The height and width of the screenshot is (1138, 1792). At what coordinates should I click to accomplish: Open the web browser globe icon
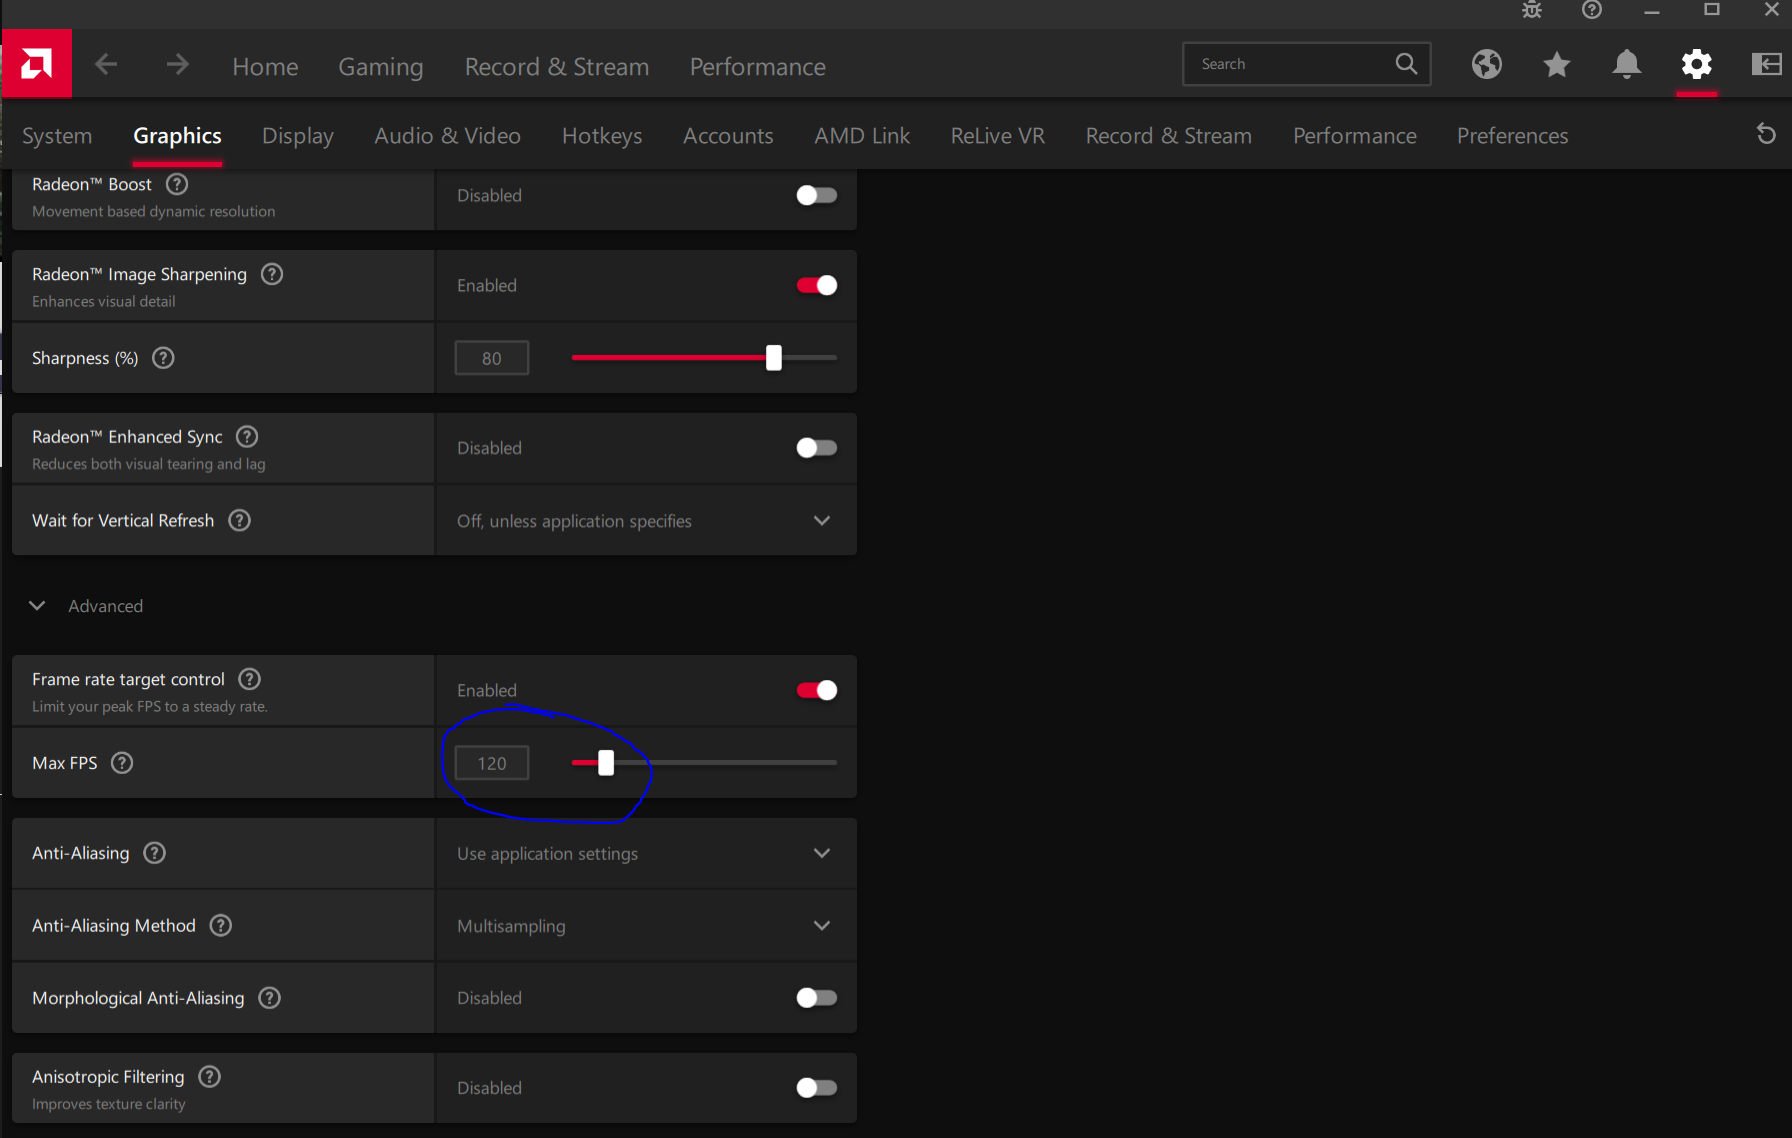click(x=1487, y=64)
